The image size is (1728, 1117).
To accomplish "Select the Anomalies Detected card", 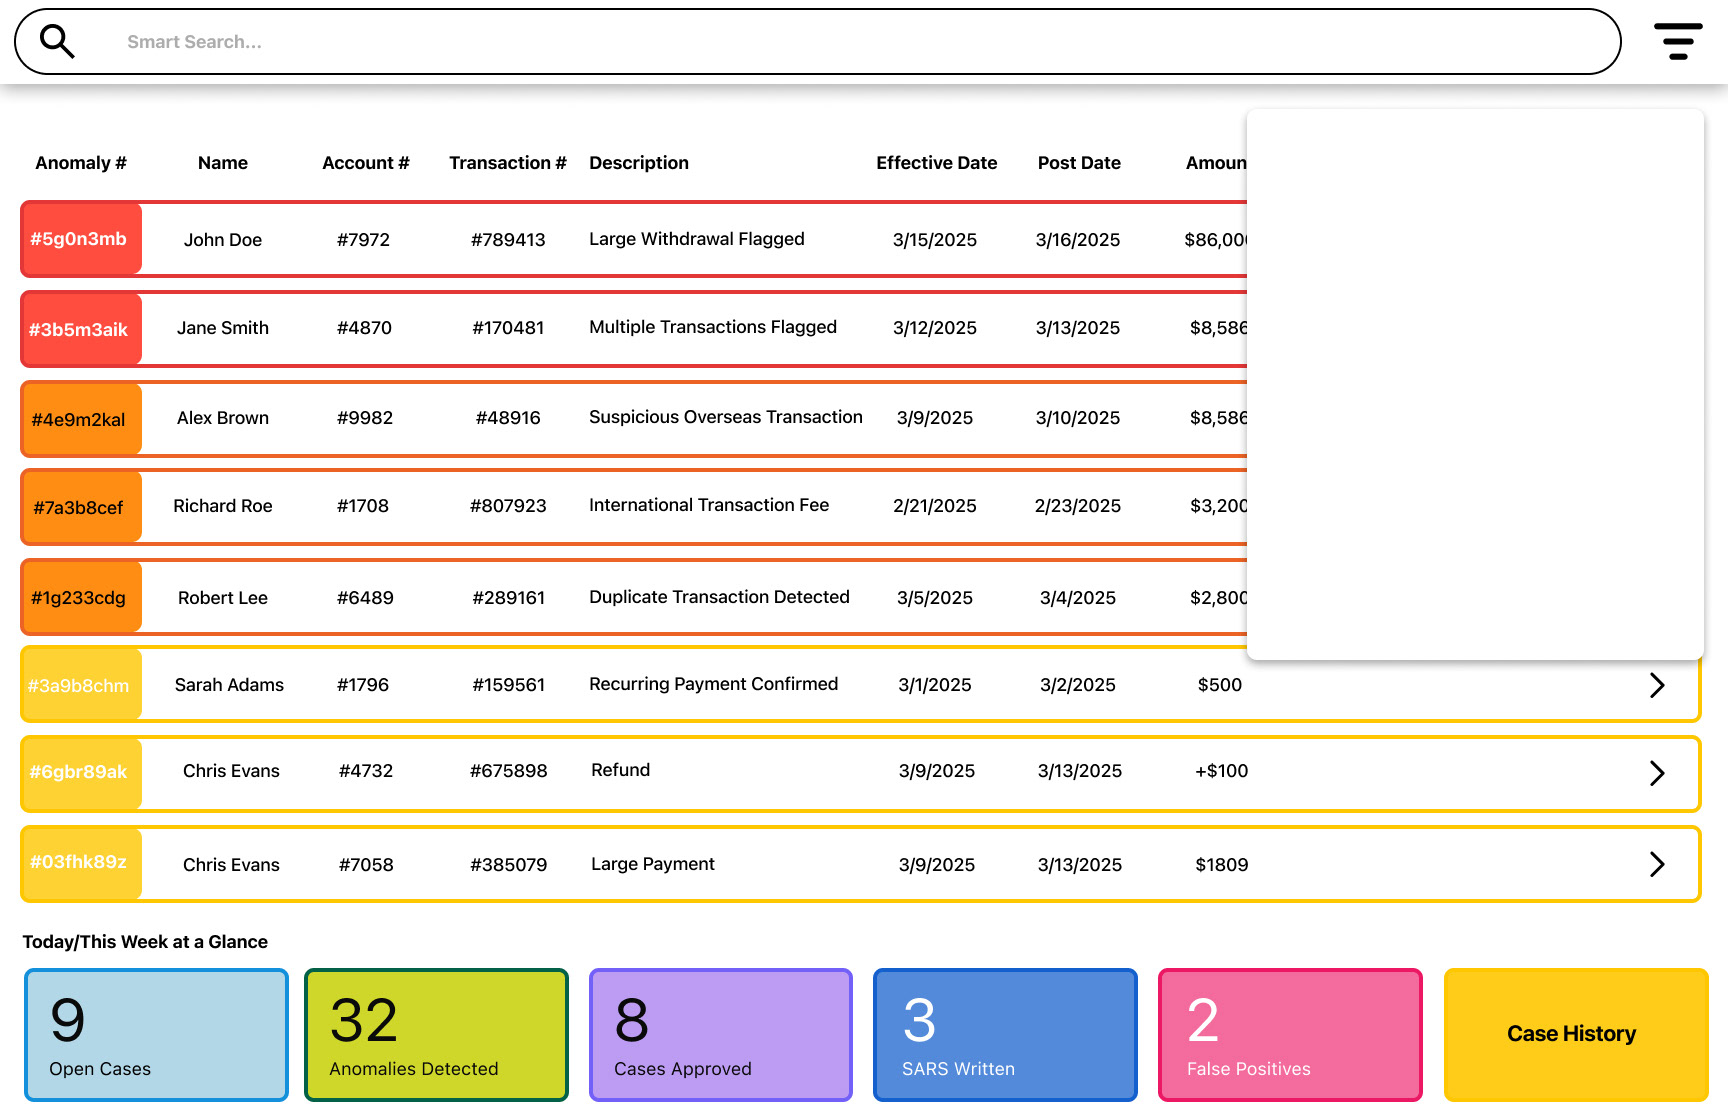I will pos(436,1034).
